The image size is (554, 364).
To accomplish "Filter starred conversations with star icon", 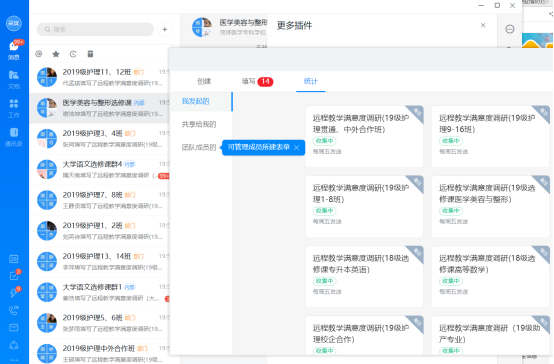I will [x=56, y=54].
